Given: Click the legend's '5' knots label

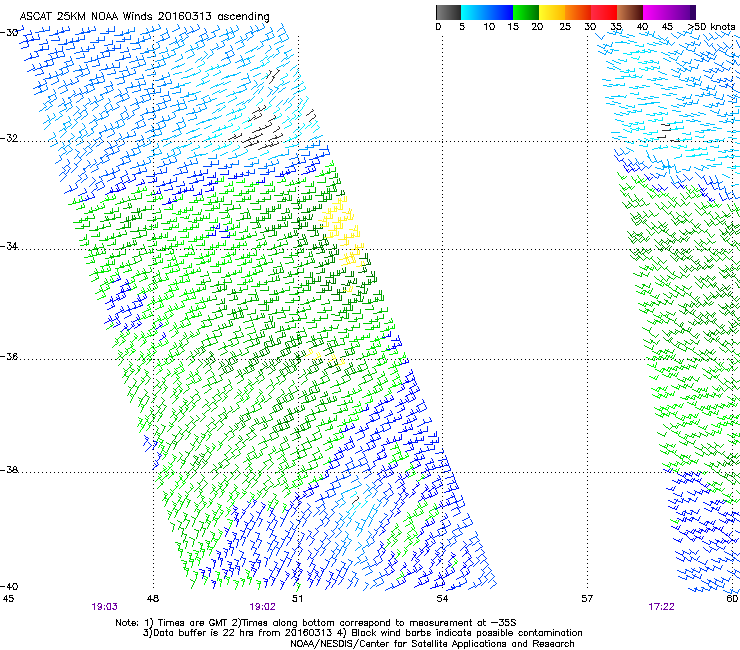Looking at the screenshot, I should point(462,27).
